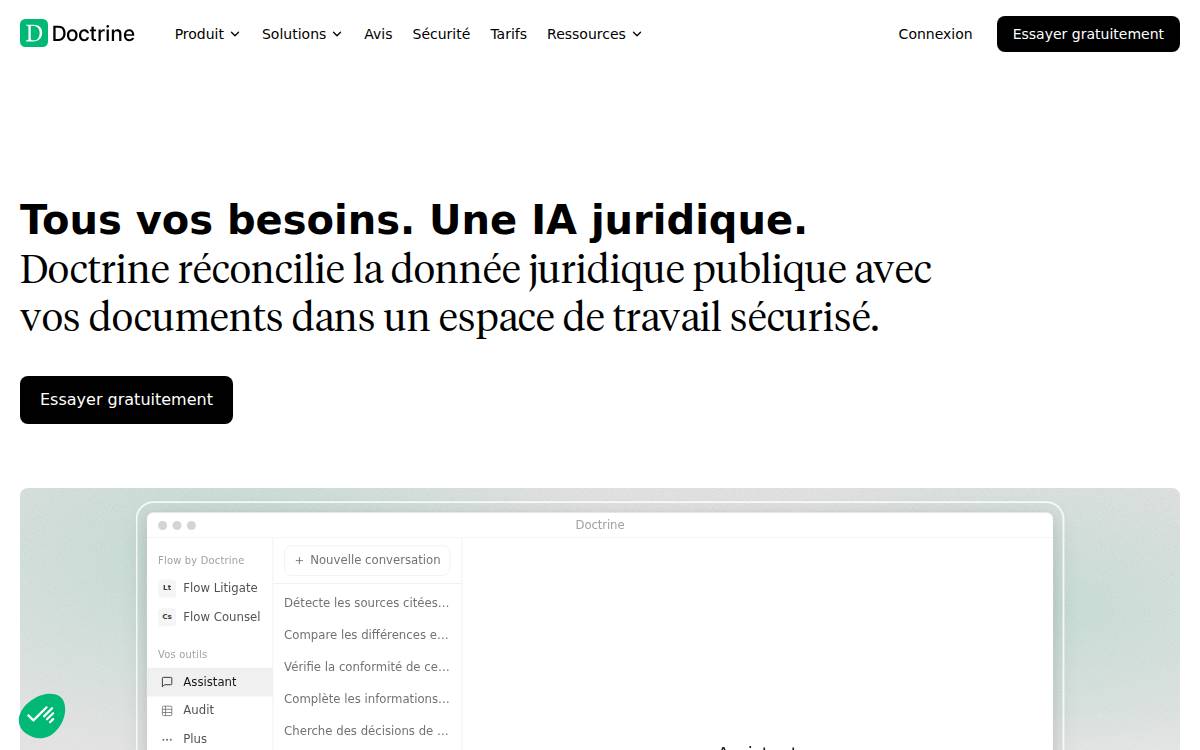Click the Plus ellipsis icon
1200x750 pixels.
coord(167,739)
